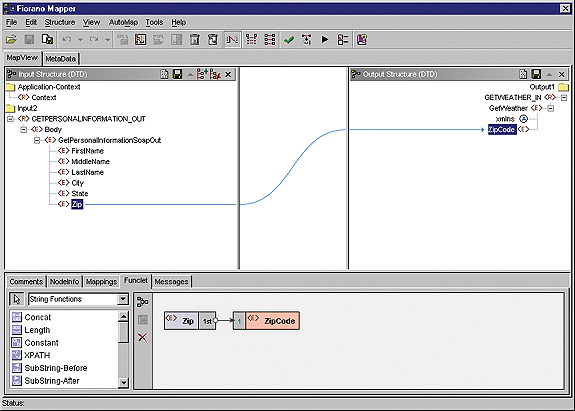Open the Structure menu
This screenshot has width=575, height=411.
coord(60,22)
